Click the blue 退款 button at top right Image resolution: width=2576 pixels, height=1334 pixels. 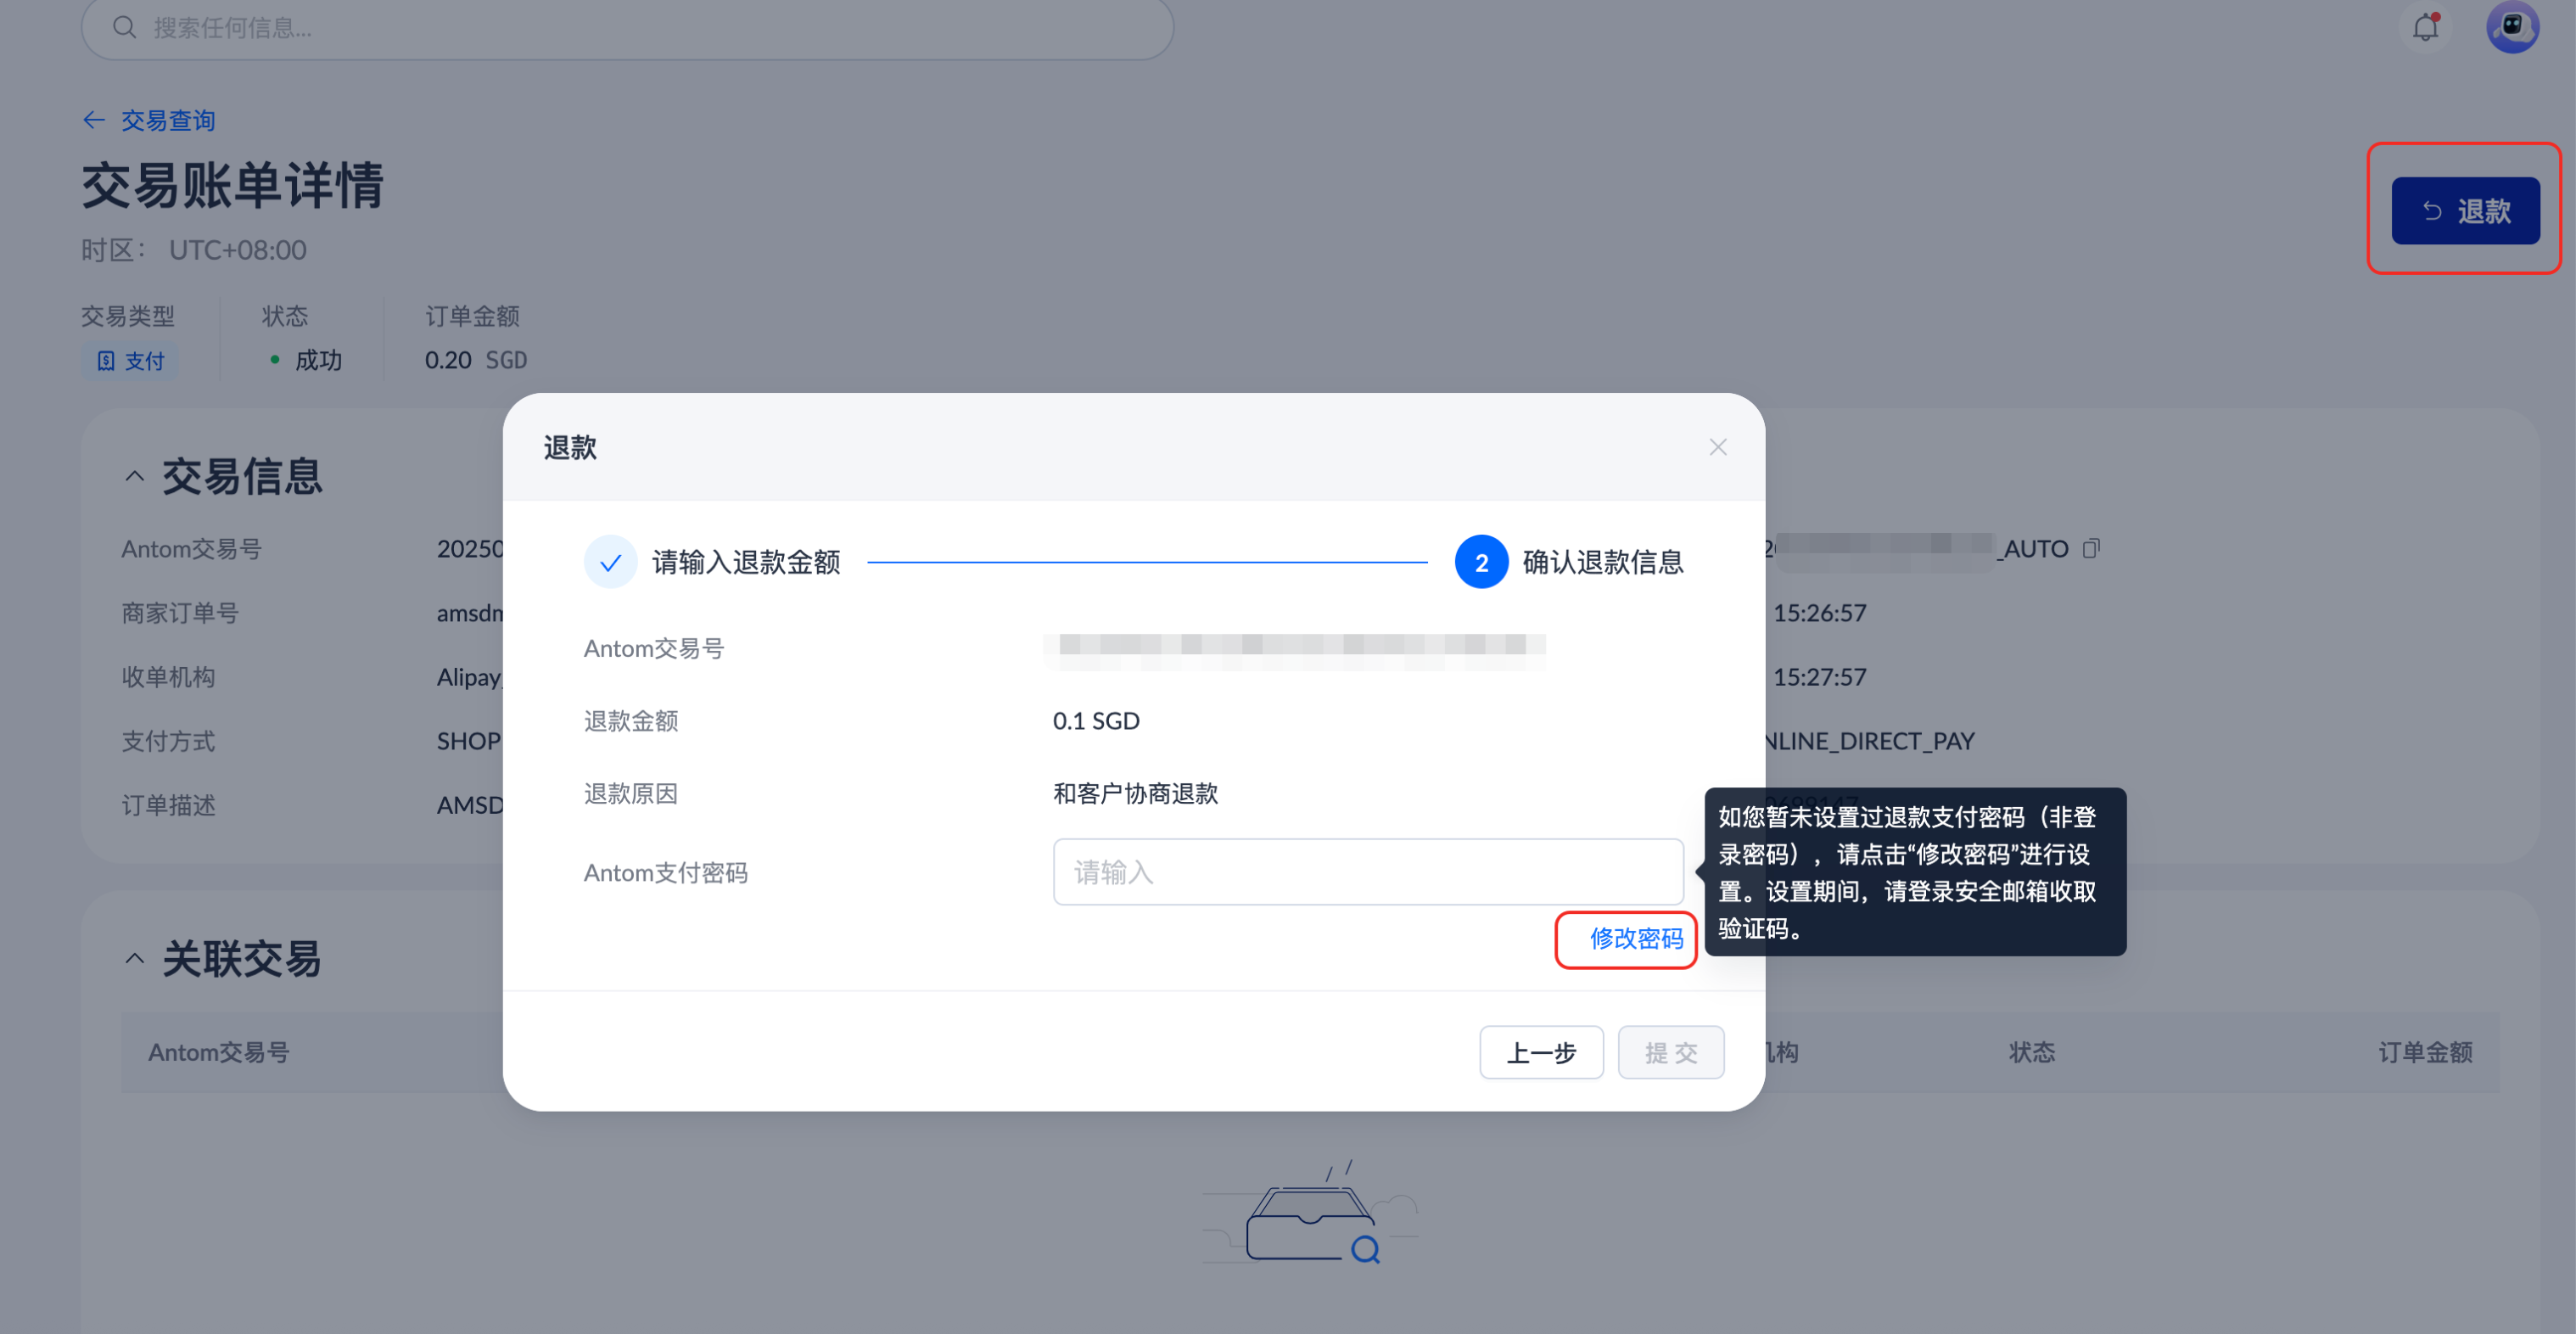tap(2464, 211)
